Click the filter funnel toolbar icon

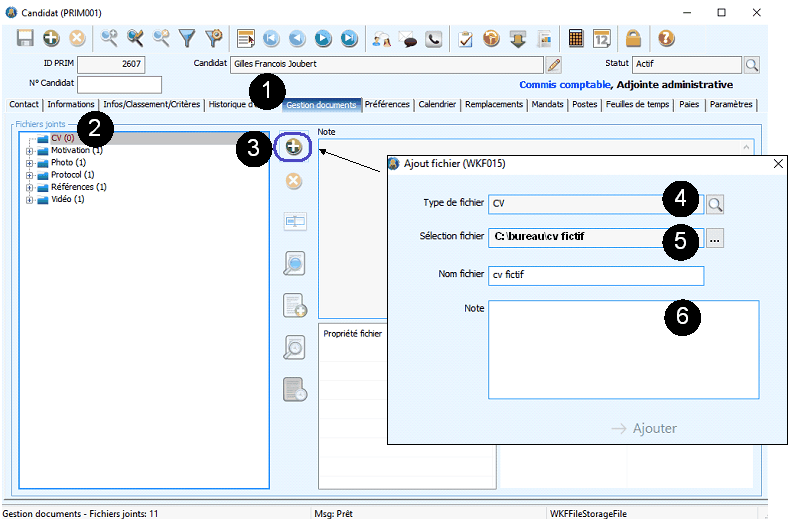[x=186, y=39]
